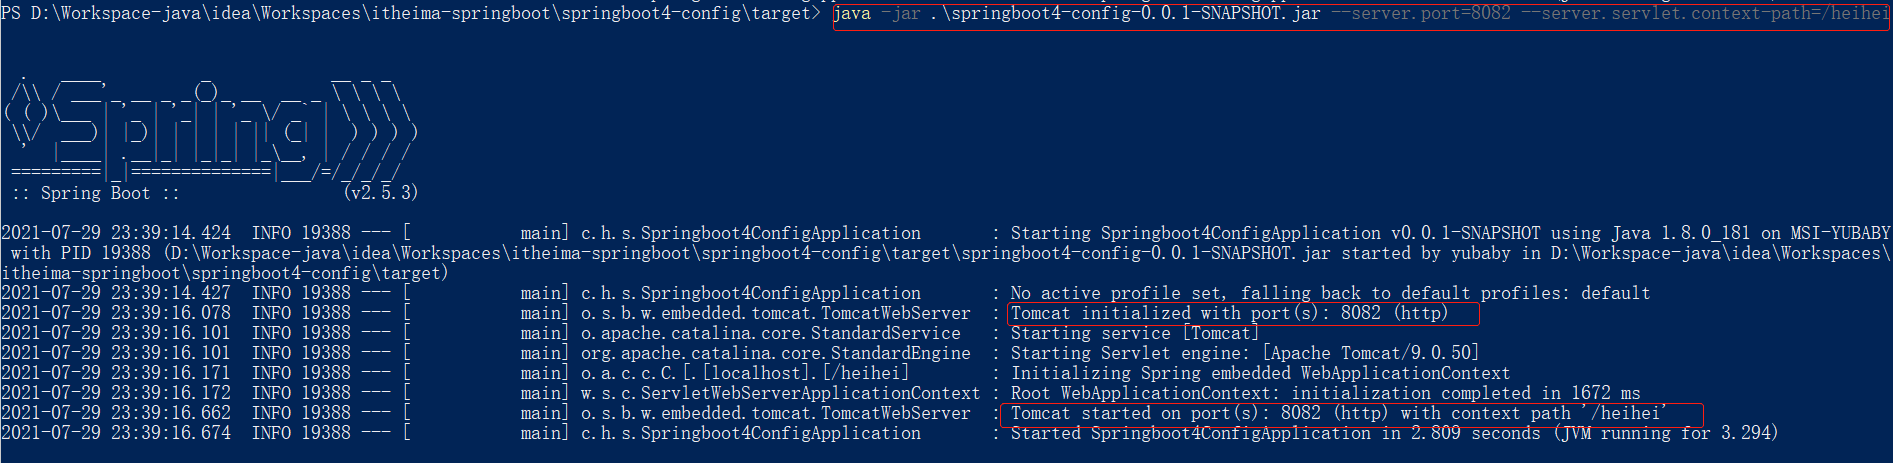This screenshot has width=1893, height=463.
Task: Click the w.s.c.ServletWebServerApplicationContext logger name
Action: (x=780, y=393)
